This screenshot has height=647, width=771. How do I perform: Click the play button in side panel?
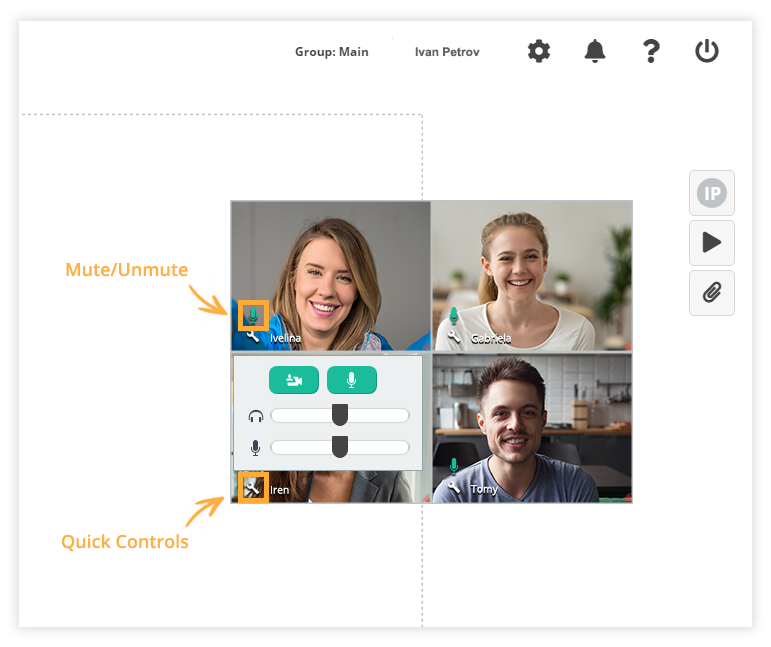712,243
